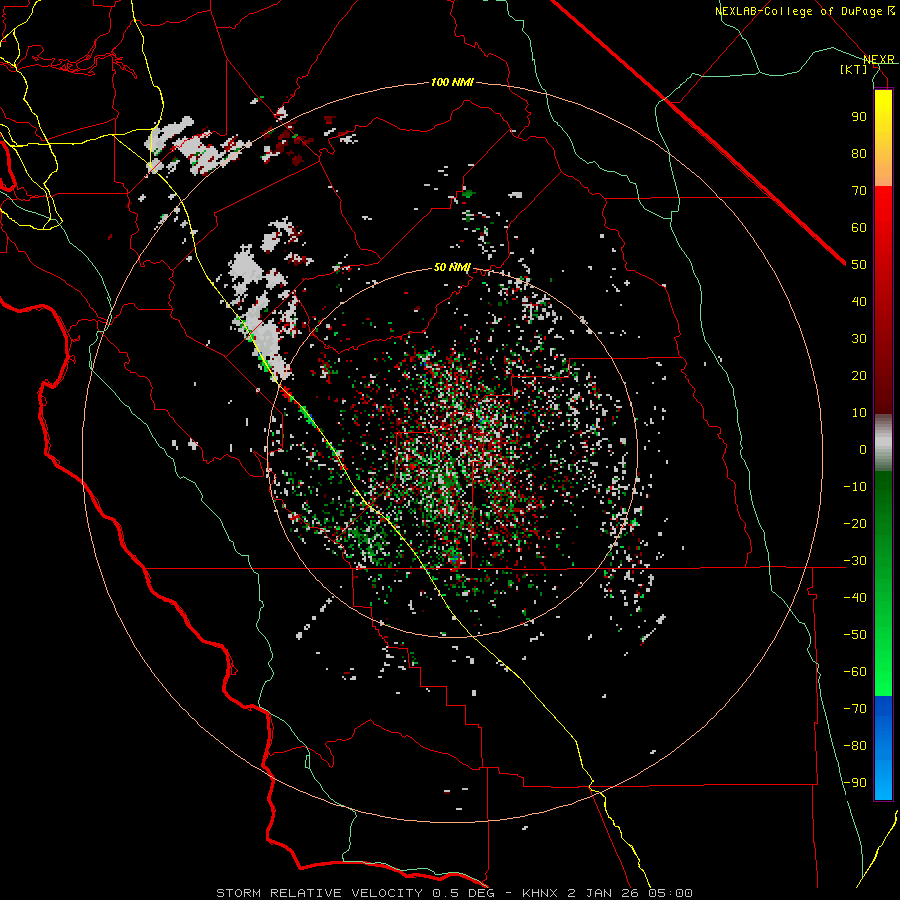This screenshot has width=900, height=900.
Task: Click the 30 value on the velocity scale
Action: (859, 339)
